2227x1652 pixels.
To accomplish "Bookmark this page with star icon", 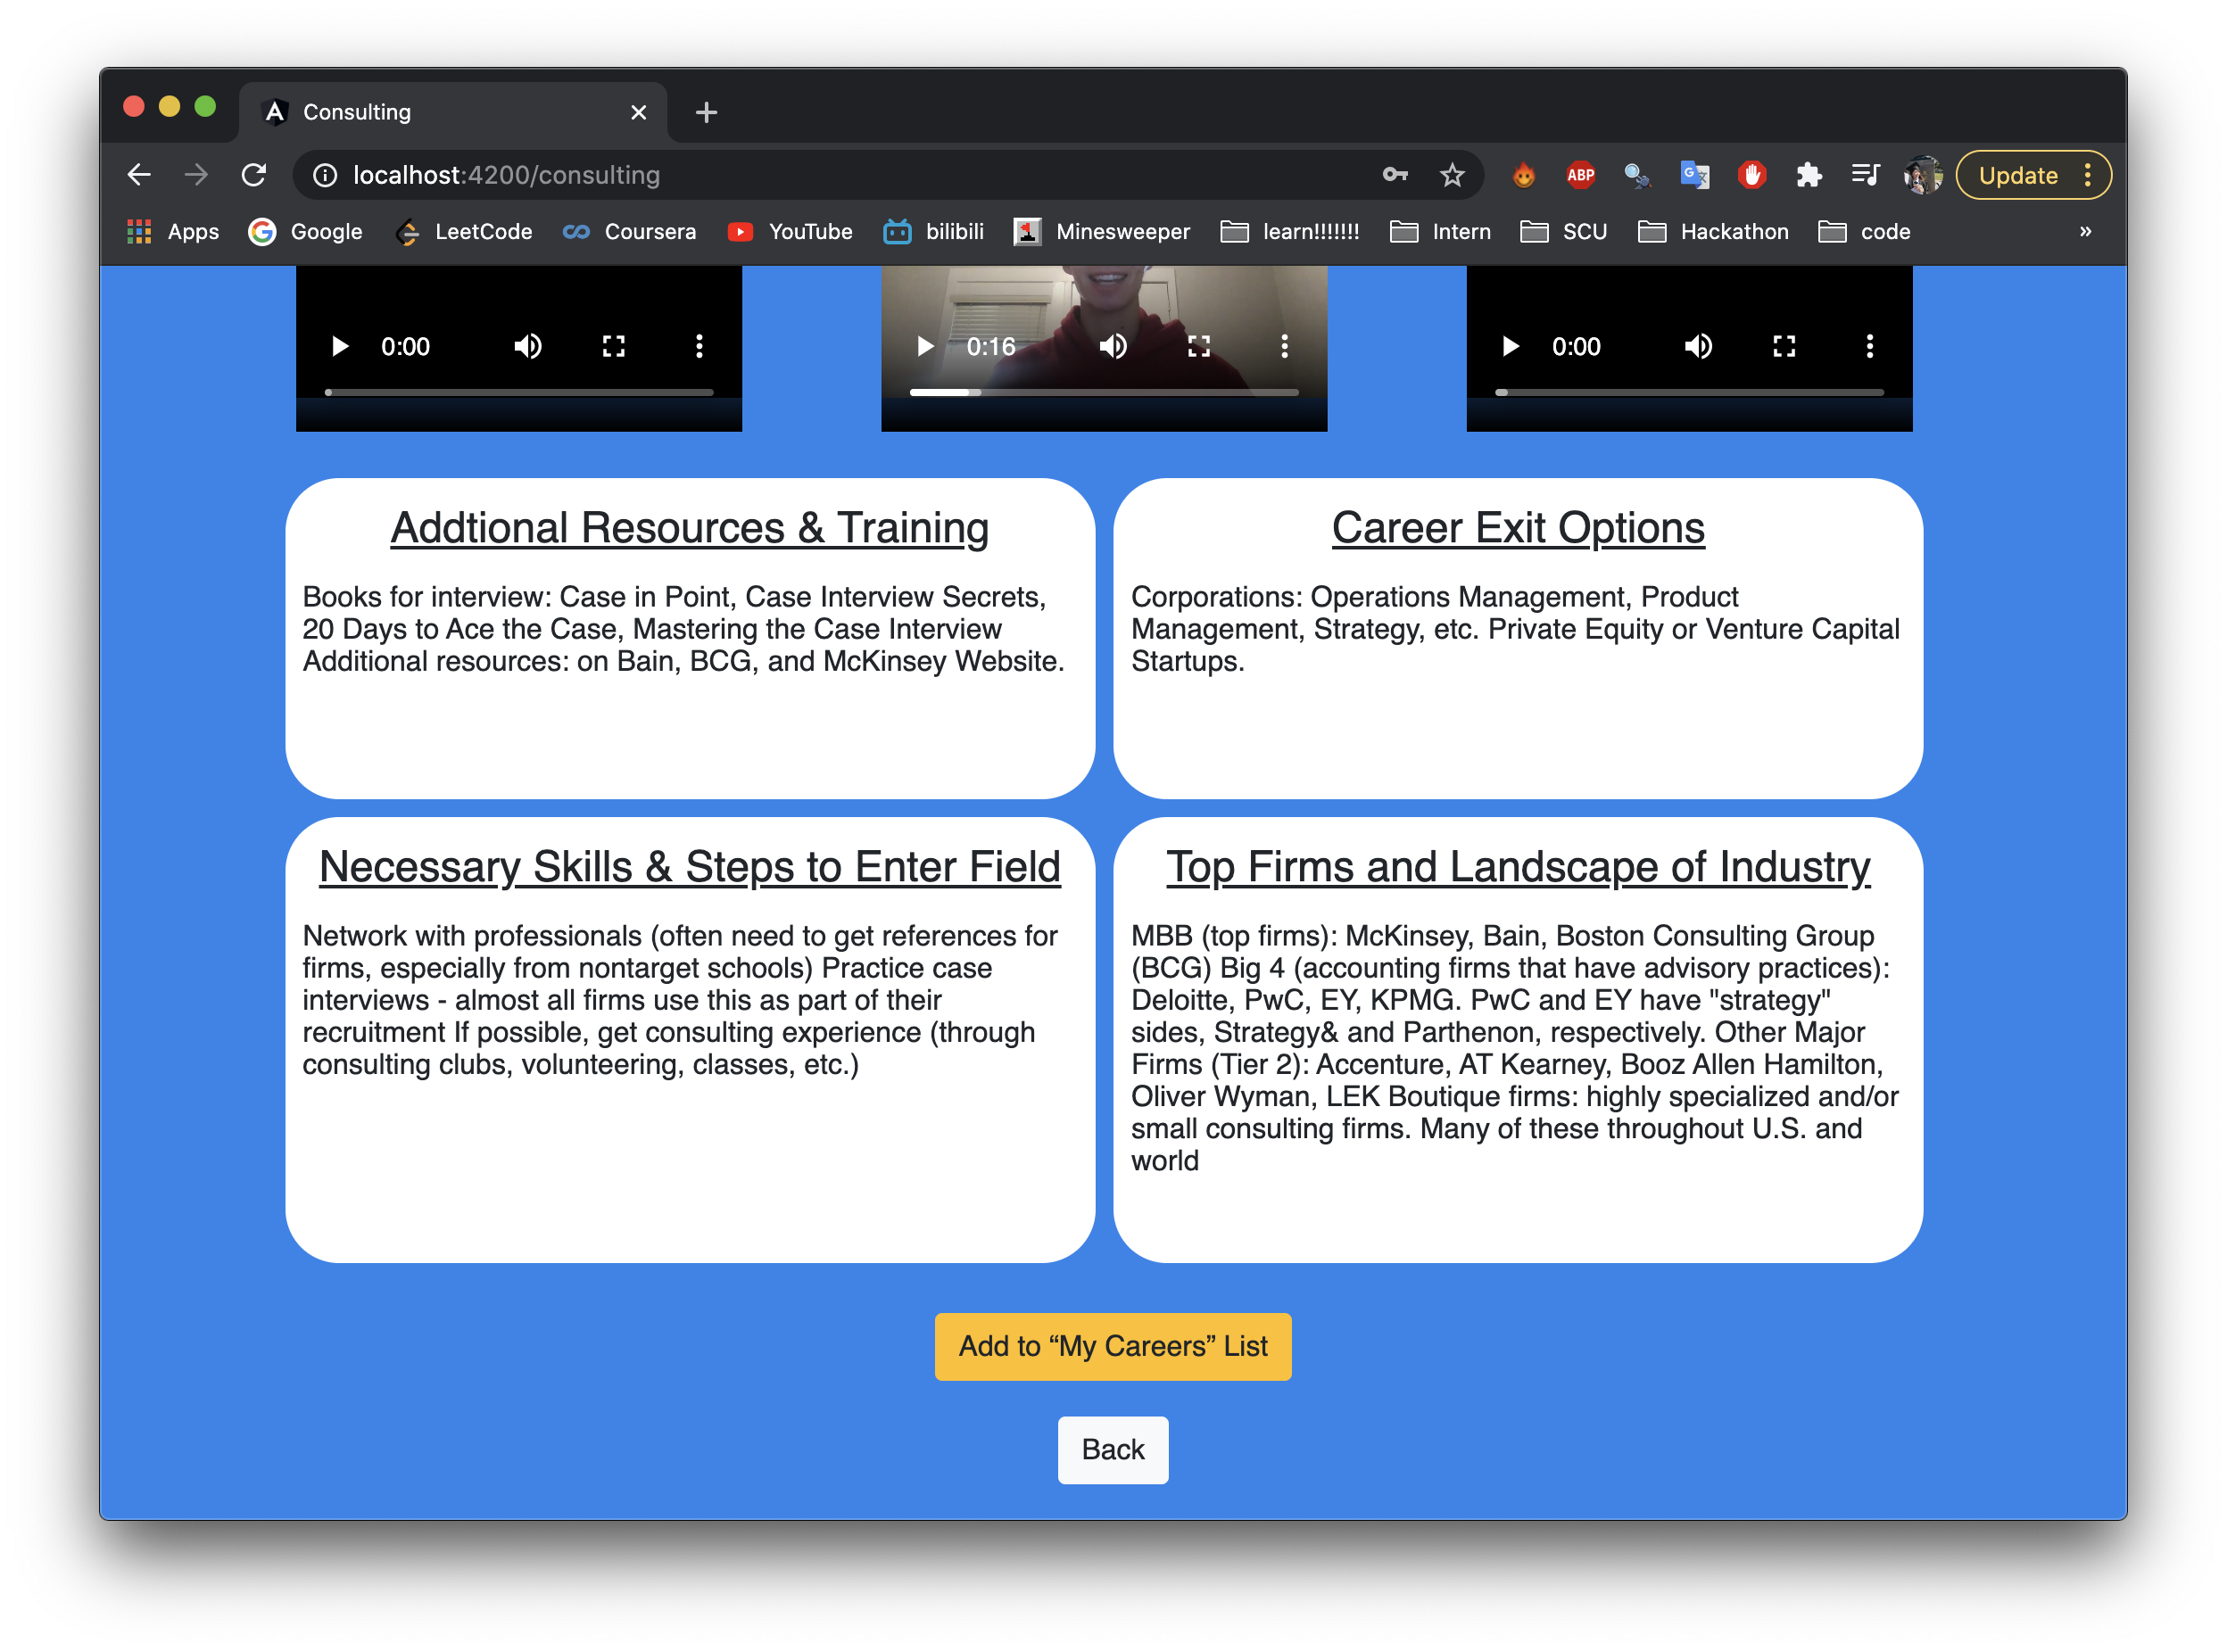I will coord(1452,176).
